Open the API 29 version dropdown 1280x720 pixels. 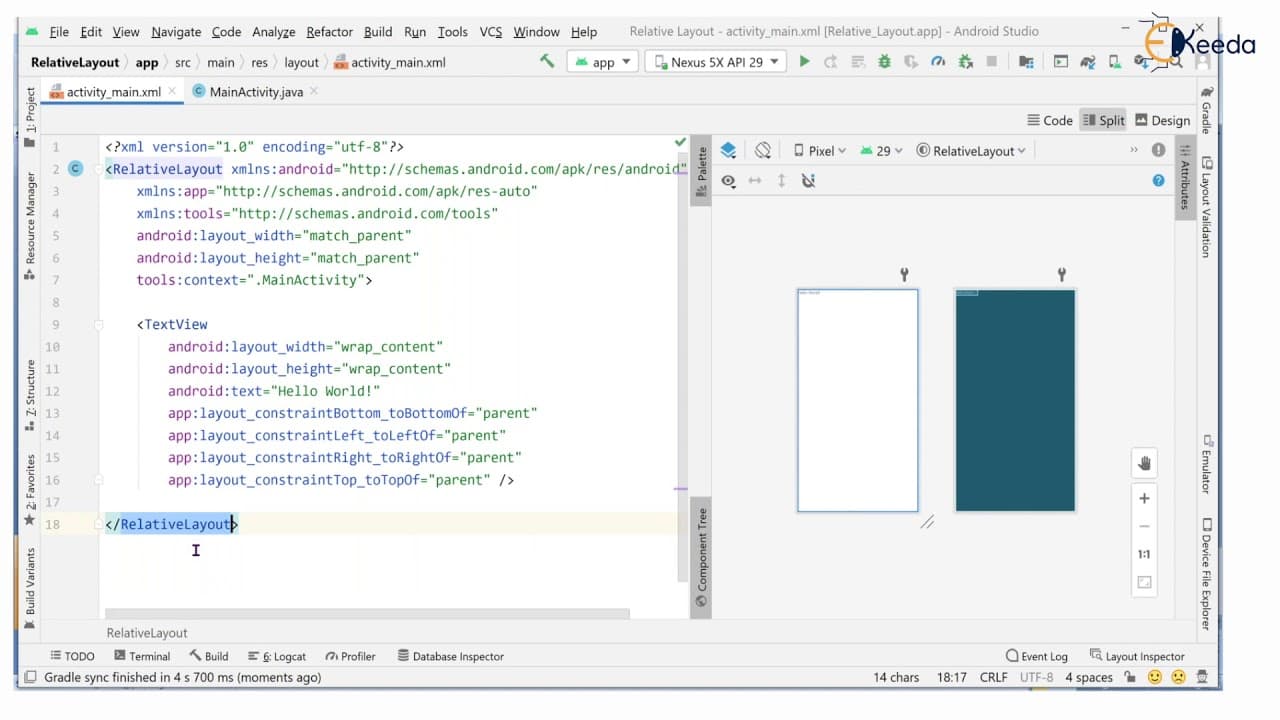tap(881, 151)
